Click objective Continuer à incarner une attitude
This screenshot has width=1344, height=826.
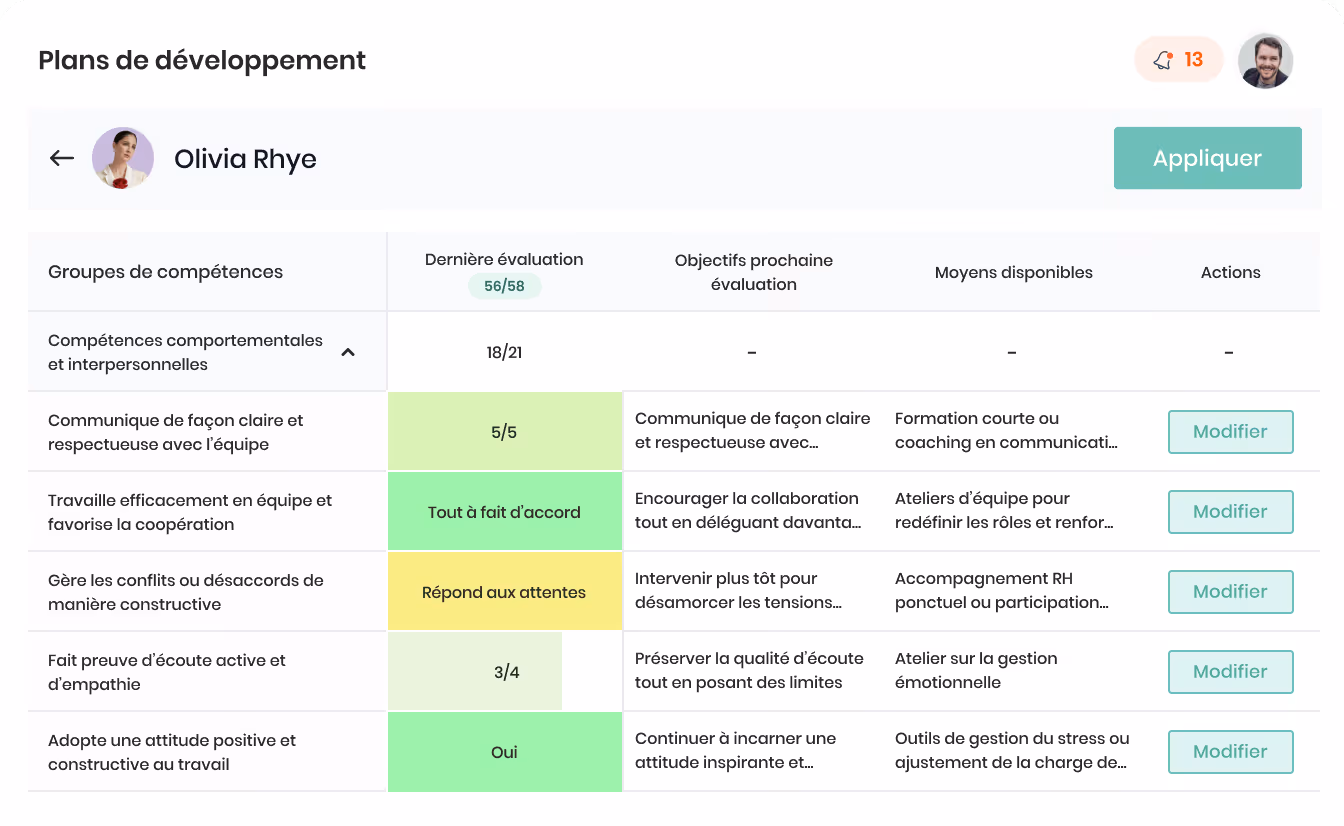pos(735,750)
